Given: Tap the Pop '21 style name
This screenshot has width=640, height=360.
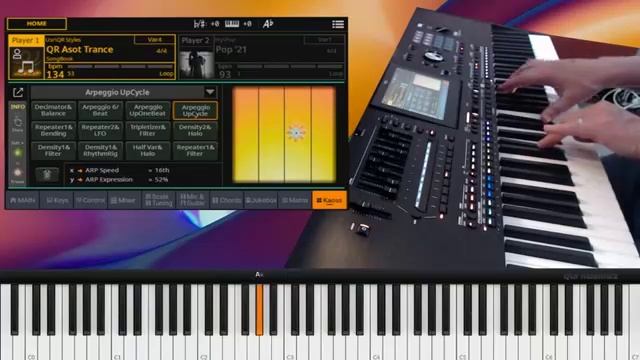Looking at the screenshot, I should coord(231,50).
